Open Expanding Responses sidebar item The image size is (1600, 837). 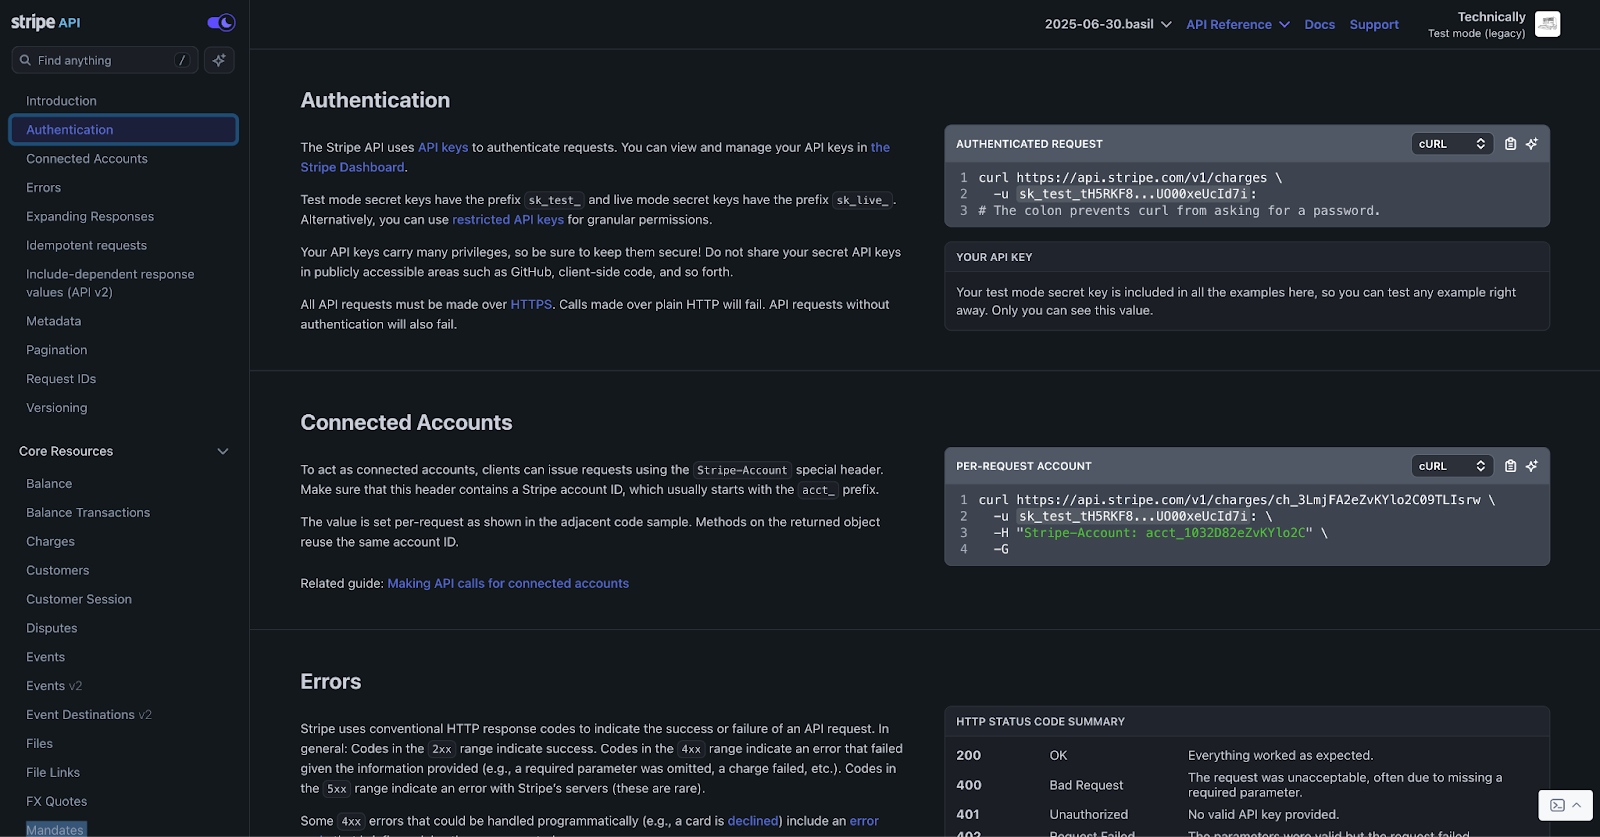90,216
